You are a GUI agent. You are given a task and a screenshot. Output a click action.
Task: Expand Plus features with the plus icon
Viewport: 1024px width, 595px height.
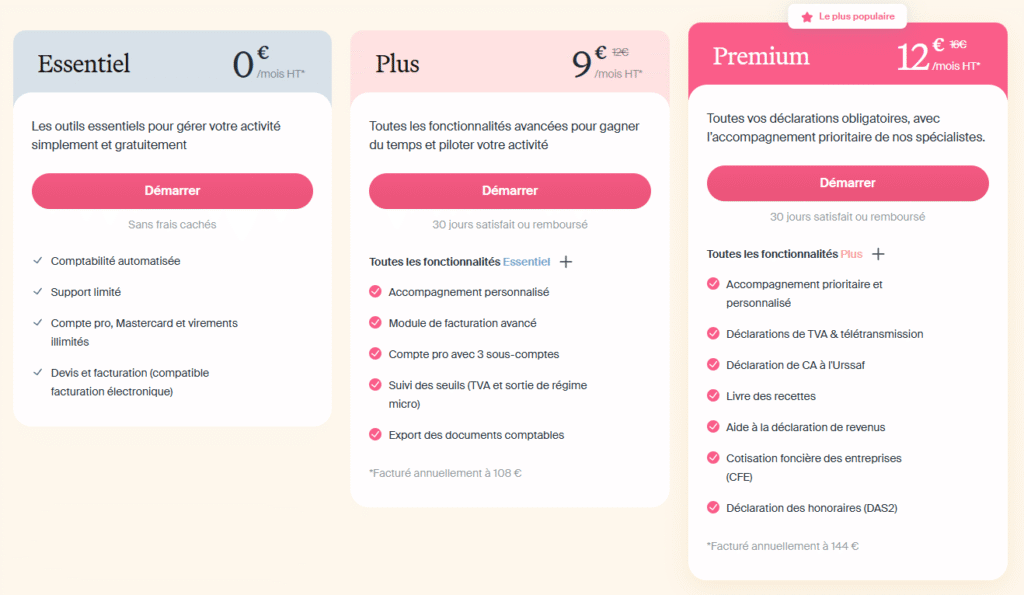878,254
